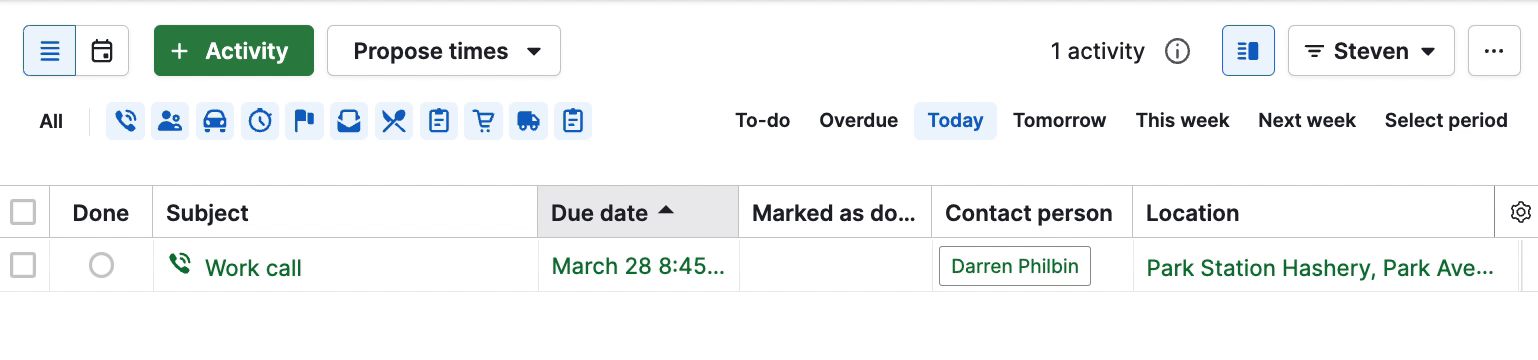Screen dimensions: 1538x360
Task: Filter activities by call type icon
Action: [125, 121]
